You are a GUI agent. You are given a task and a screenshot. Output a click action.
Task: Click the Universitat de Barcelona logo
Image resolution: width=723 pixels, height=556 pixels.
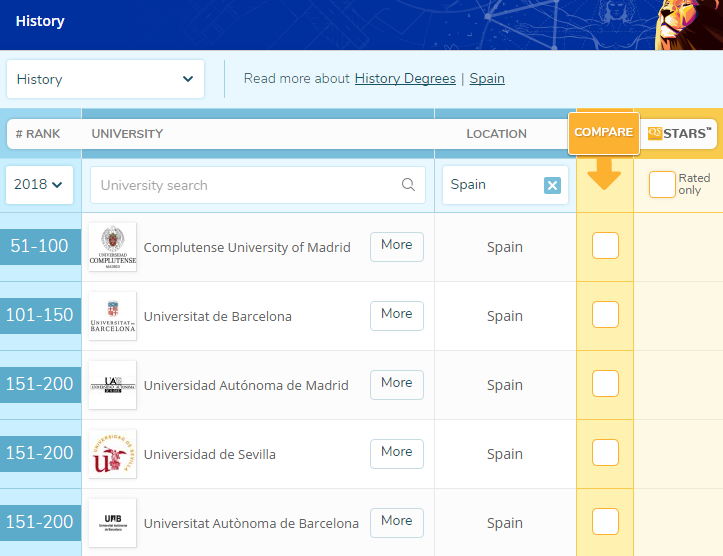click(x=113, y=316)
